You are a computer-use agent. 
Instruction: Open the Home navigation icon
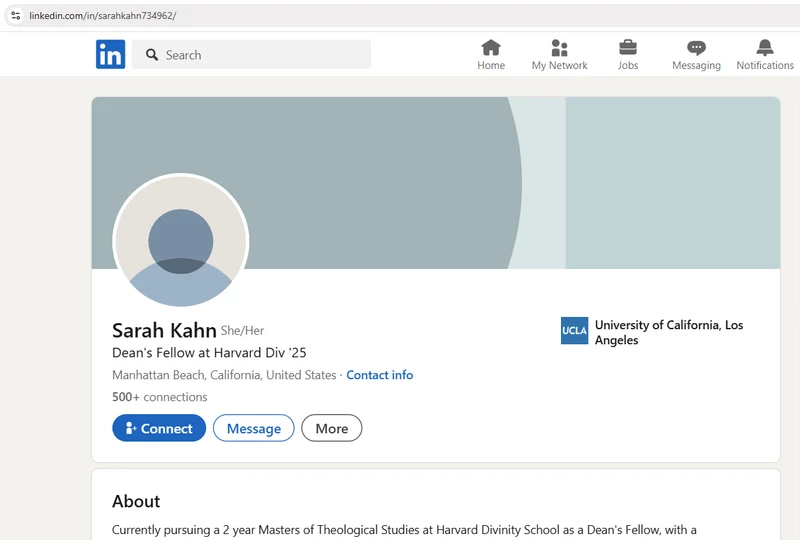point(491,48)
